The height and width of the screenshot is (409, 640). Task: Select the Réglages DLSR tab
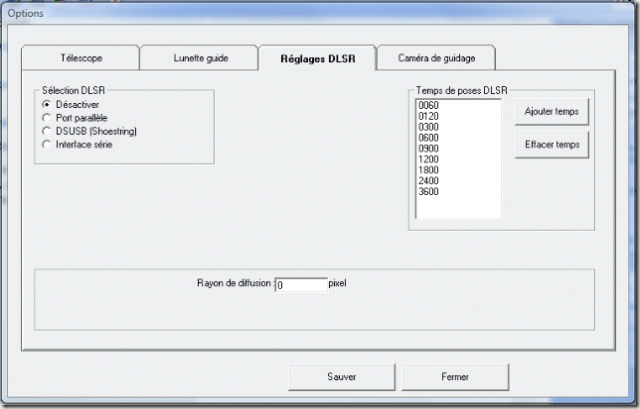(316, 58)
